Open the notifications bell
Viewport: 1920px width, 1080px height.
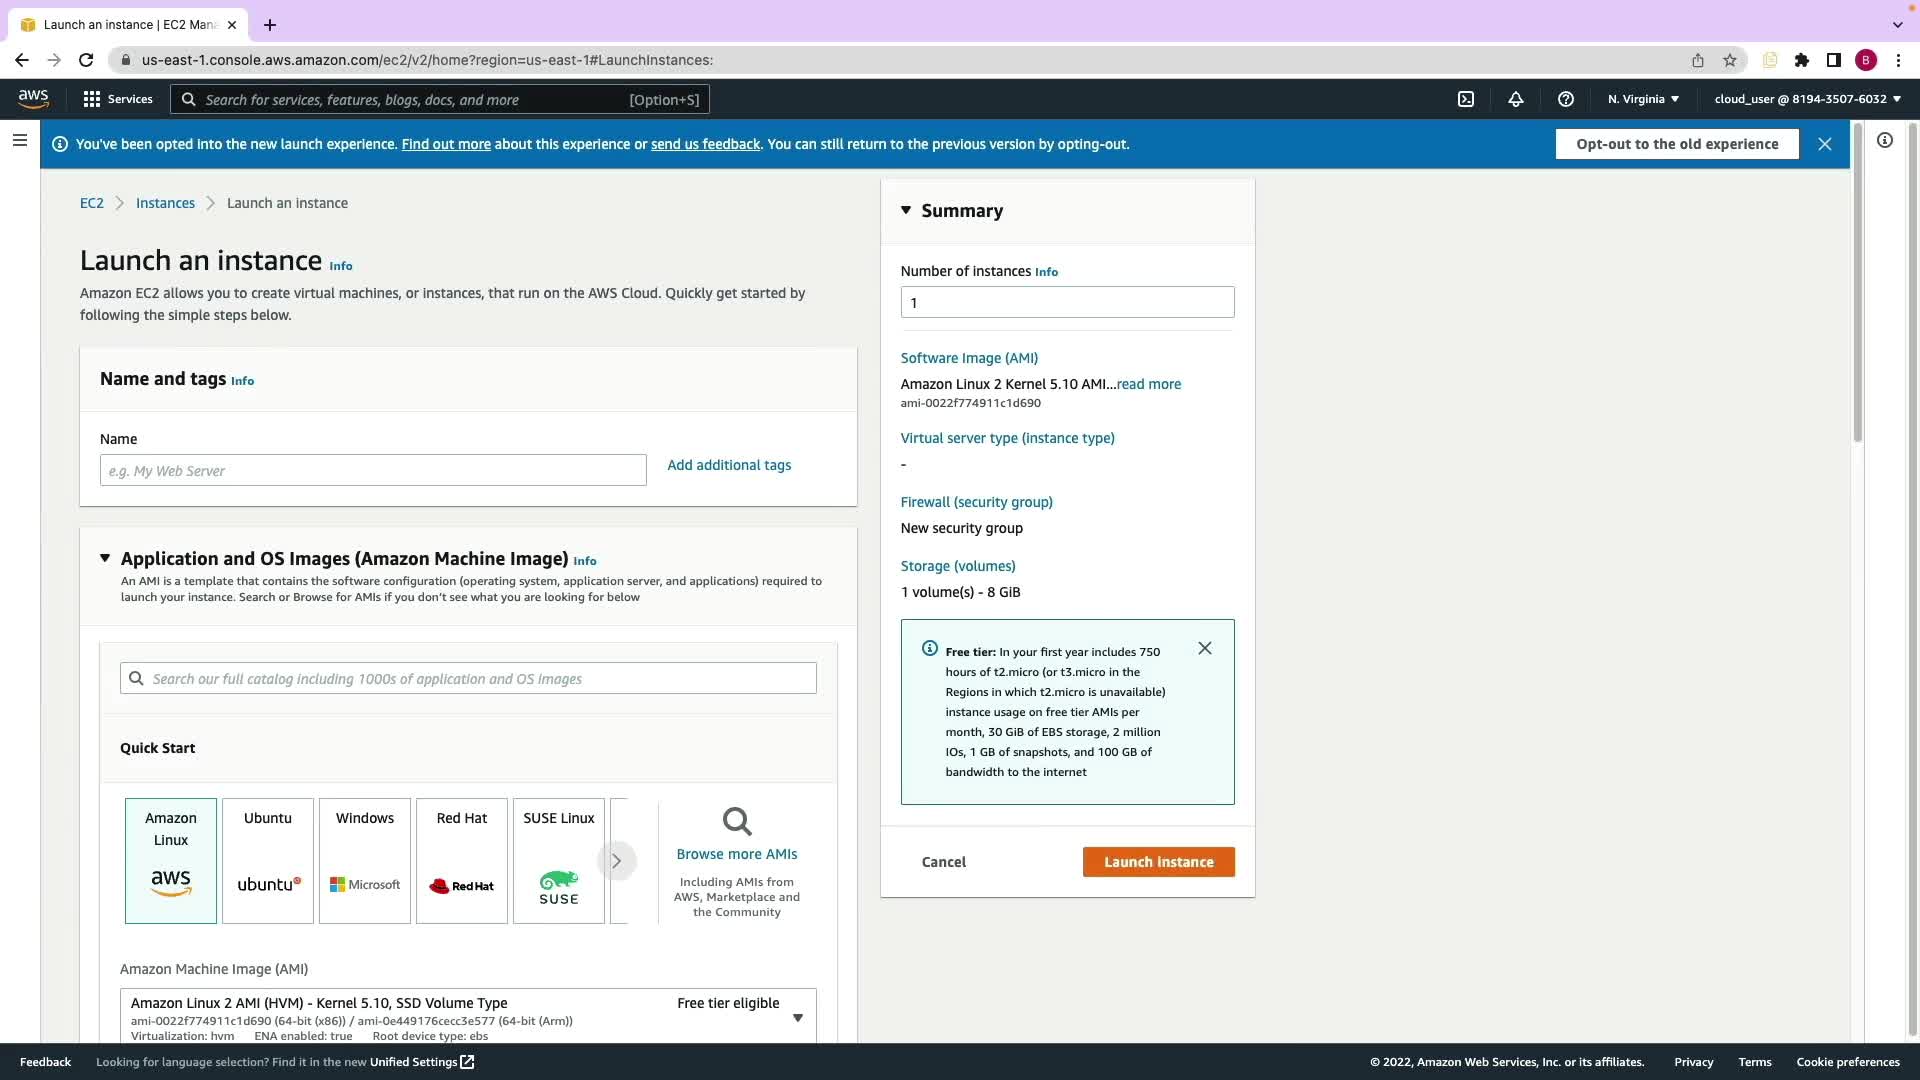(x=1516, y=99)
